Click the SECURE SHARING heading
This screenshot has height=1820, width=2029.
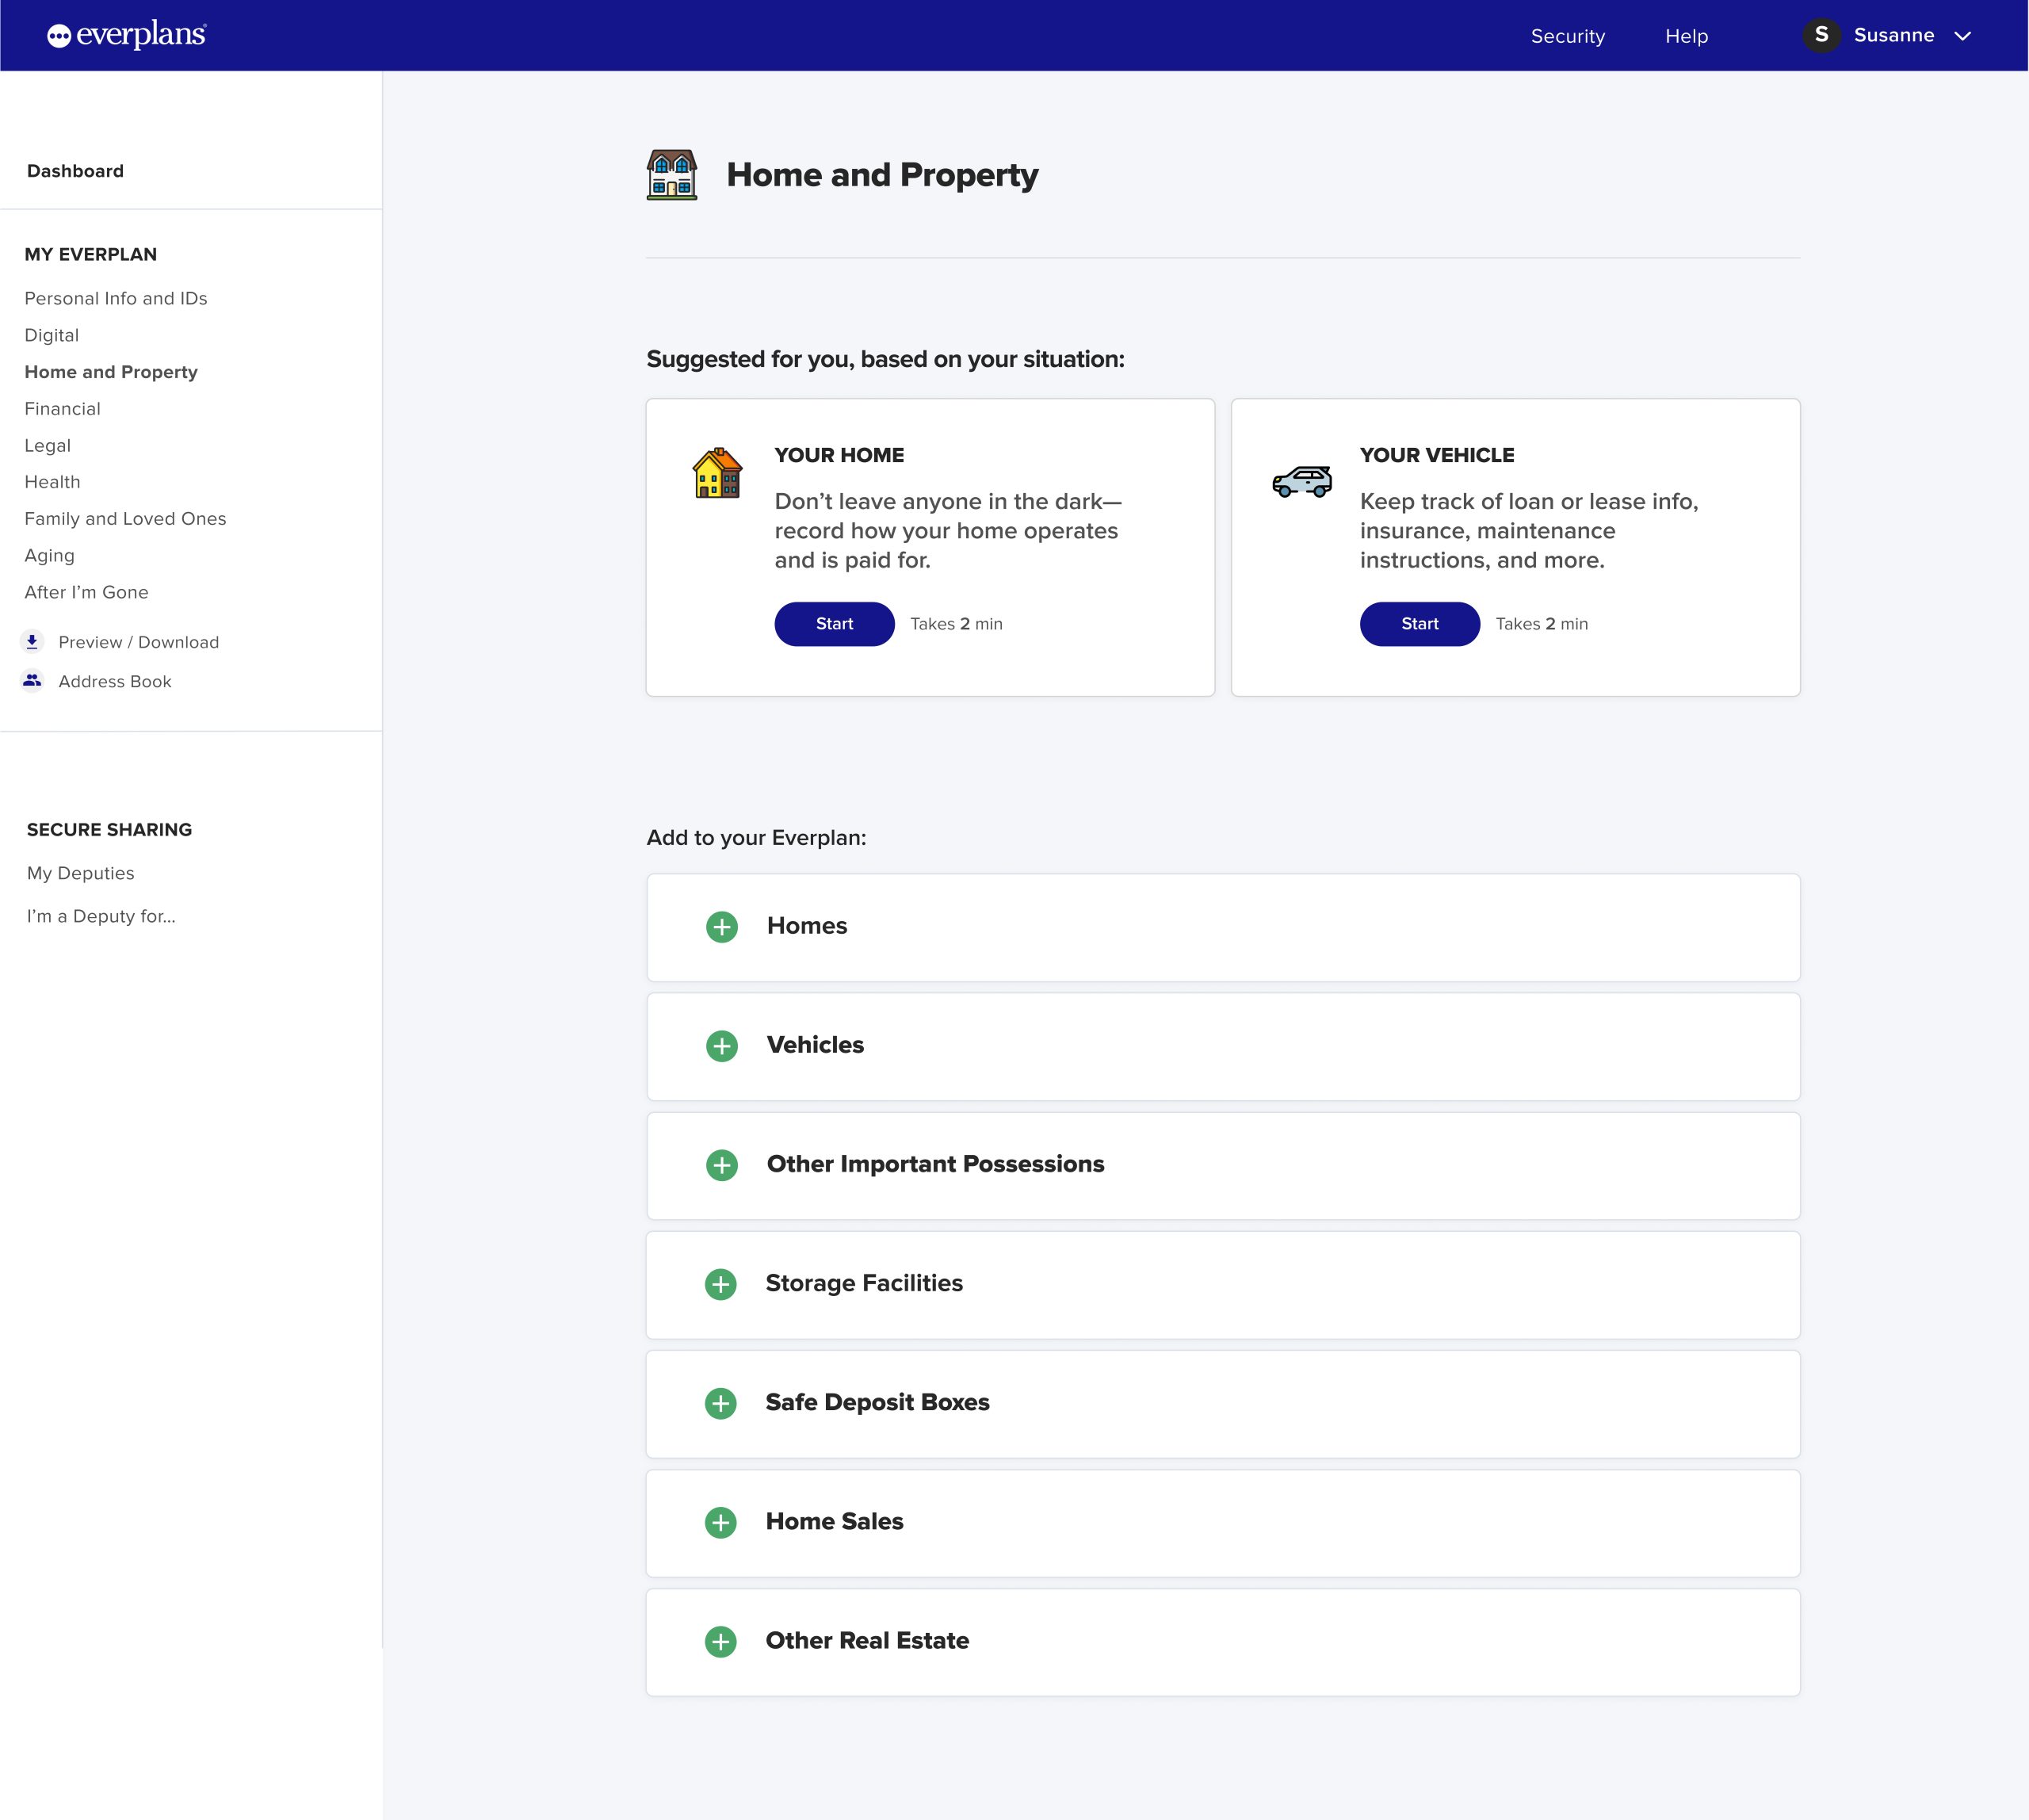point(109,829)
